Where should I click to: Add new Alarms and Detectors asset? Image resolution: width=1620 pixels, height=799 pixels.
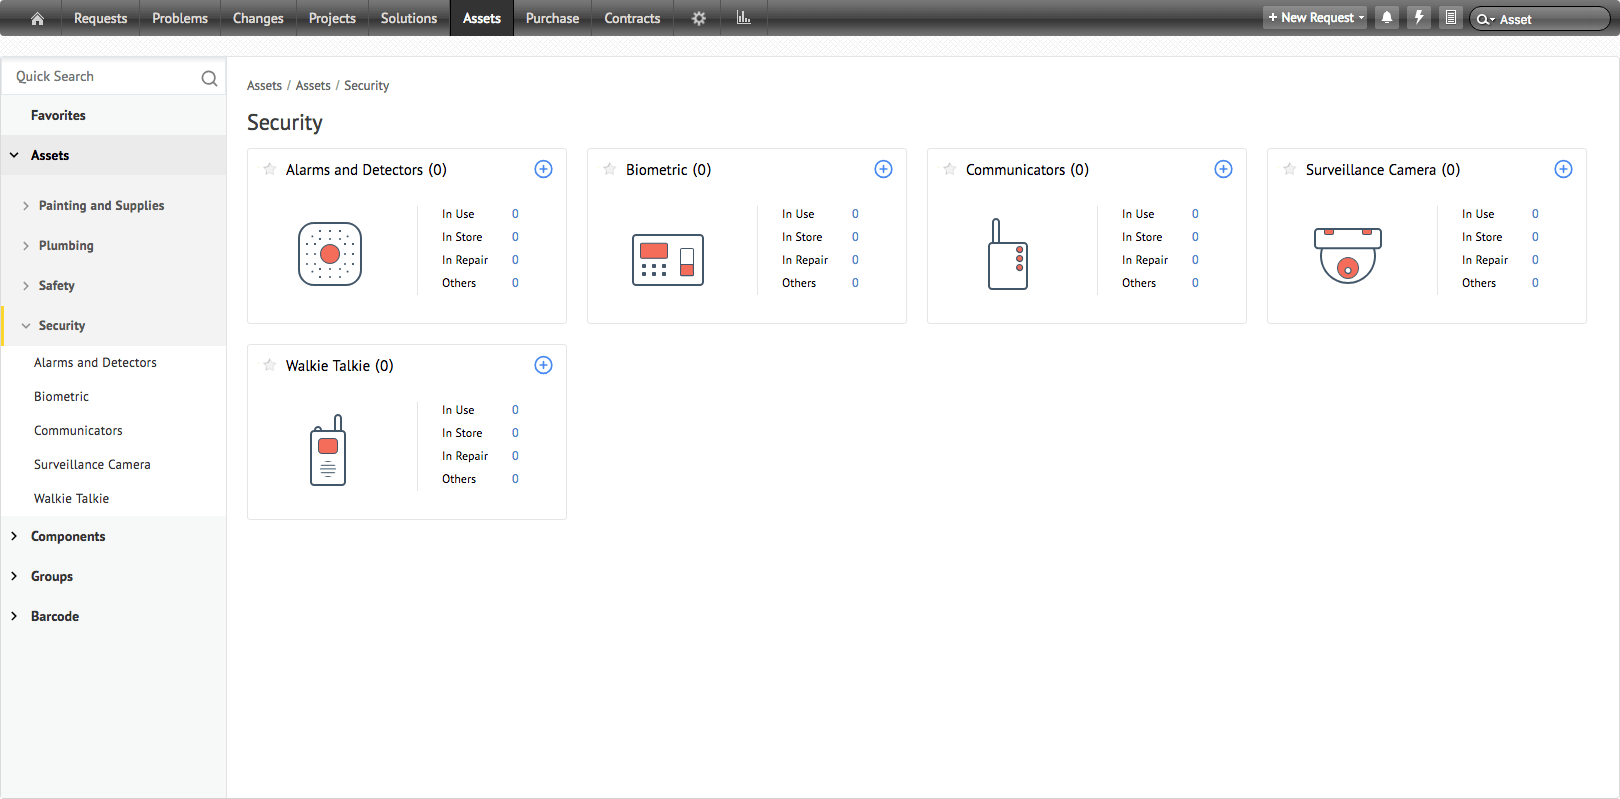[543, 169]
